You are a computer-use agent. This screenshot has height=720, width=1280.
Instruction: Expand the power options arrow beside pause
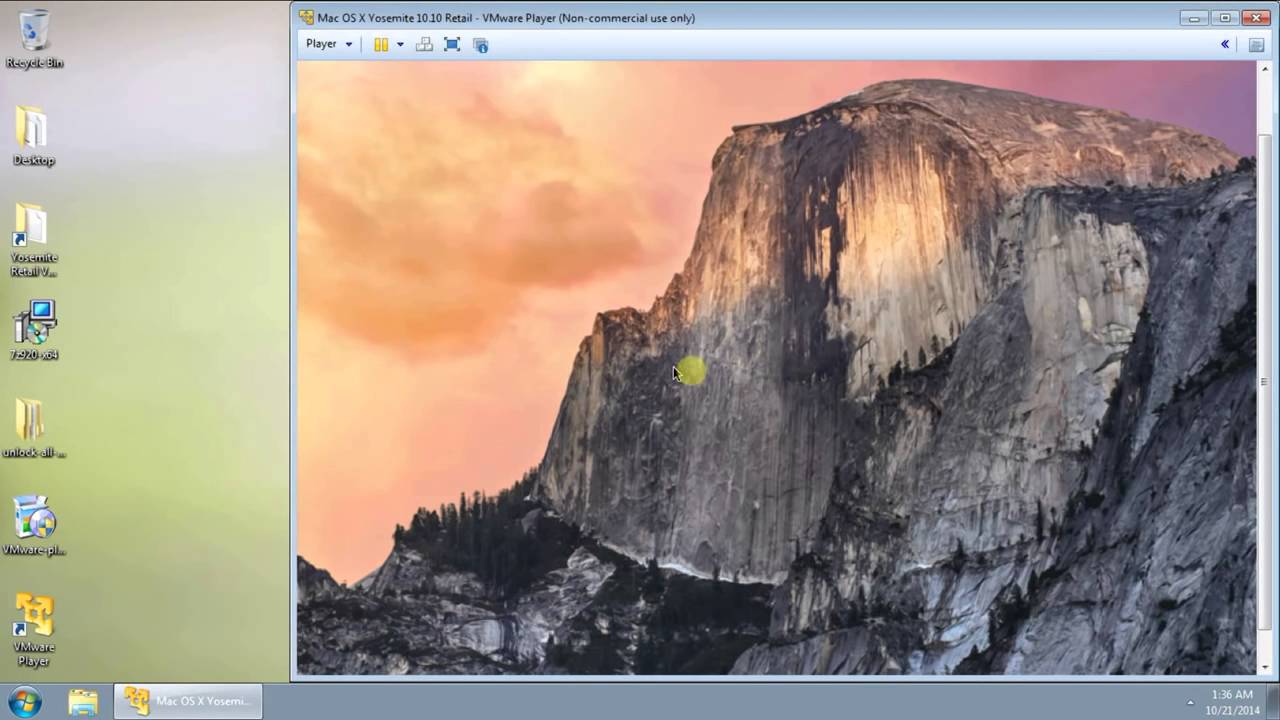400,44
